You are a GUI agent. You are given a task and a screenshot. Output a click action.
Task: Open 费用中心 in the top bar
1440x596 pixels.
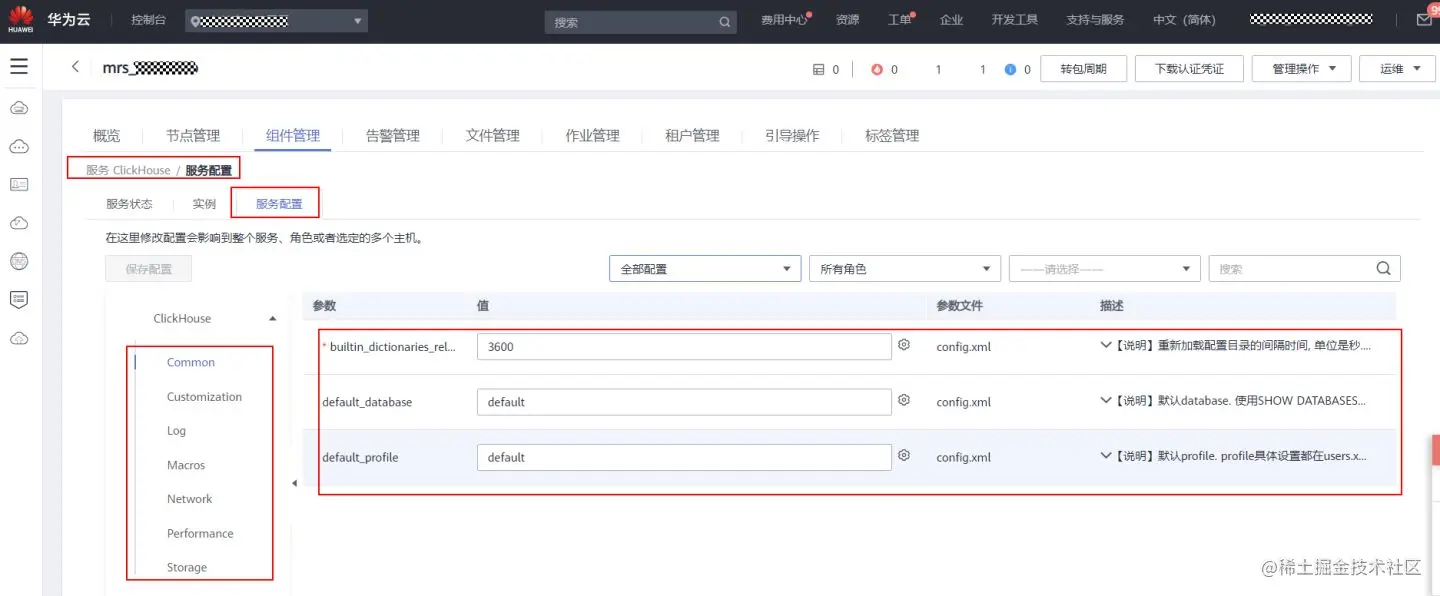coord(785,20)
